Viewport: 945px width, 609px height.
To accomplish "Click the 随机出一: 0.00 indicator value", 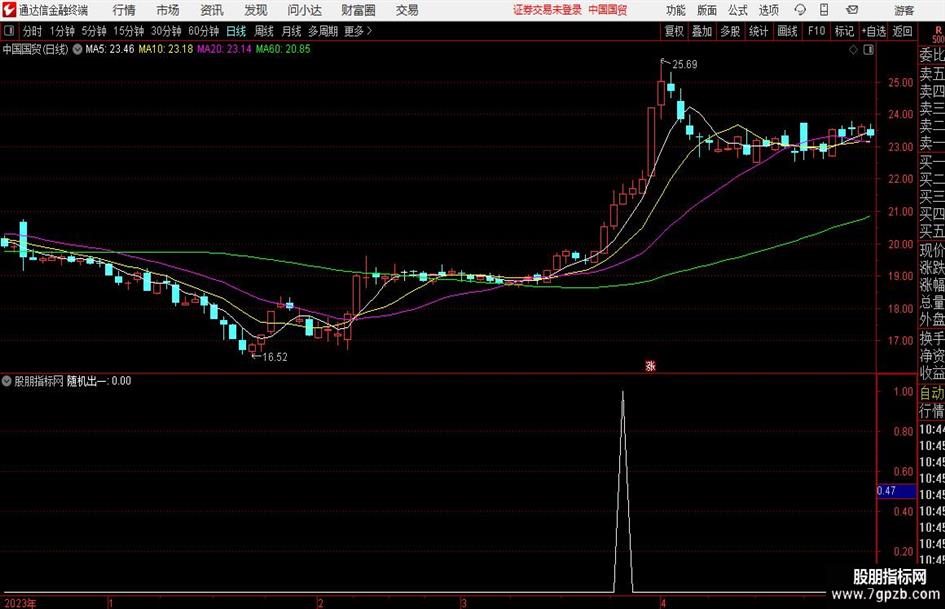I will click(x=99, y=381).
